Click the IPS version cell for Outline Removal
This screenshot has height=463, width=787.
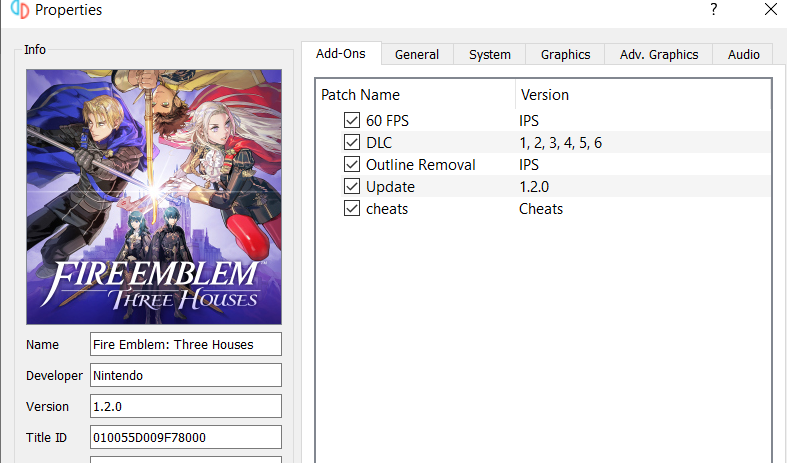pyautogui.click(x=529, y=165)
